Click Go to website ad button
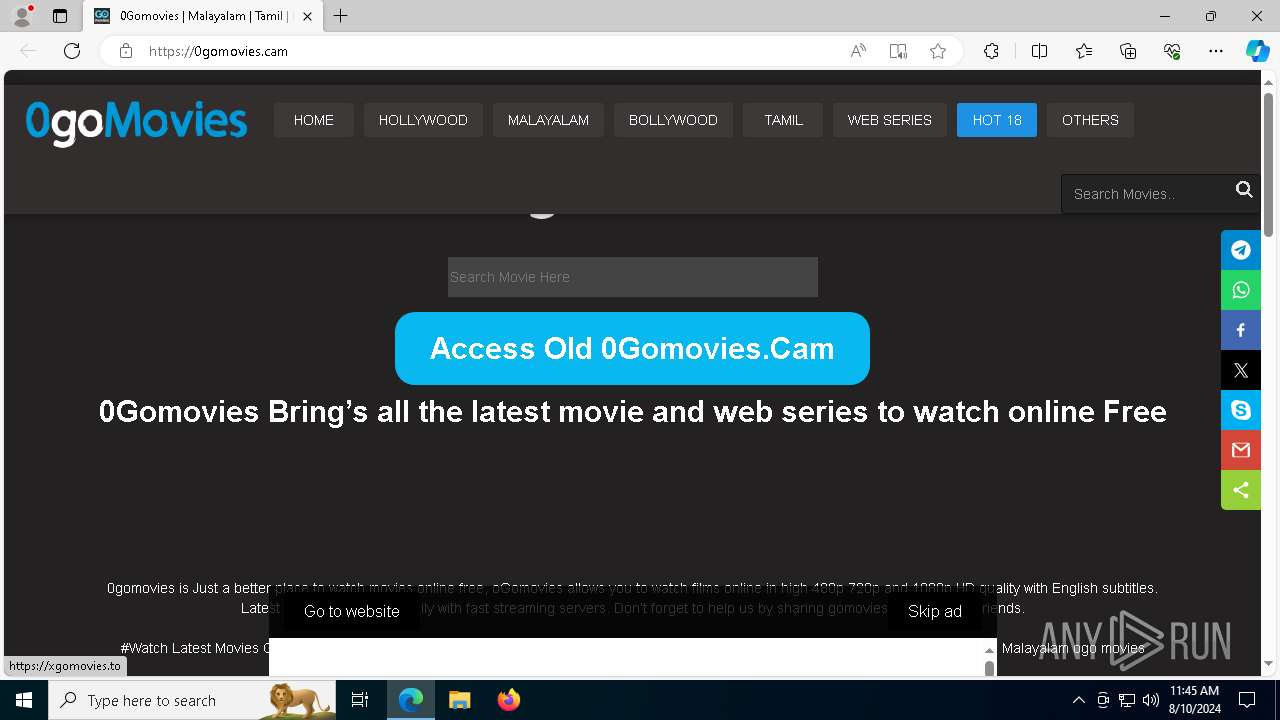Image resolution: width=1280 pixels, height=720 pixels. 352,611
